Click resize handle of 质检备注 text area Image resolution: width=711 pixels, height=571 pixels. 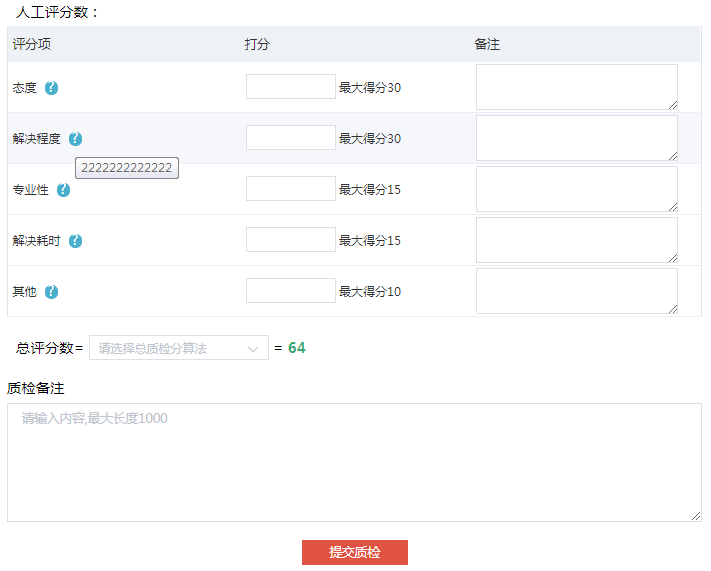tap(696, 516)
